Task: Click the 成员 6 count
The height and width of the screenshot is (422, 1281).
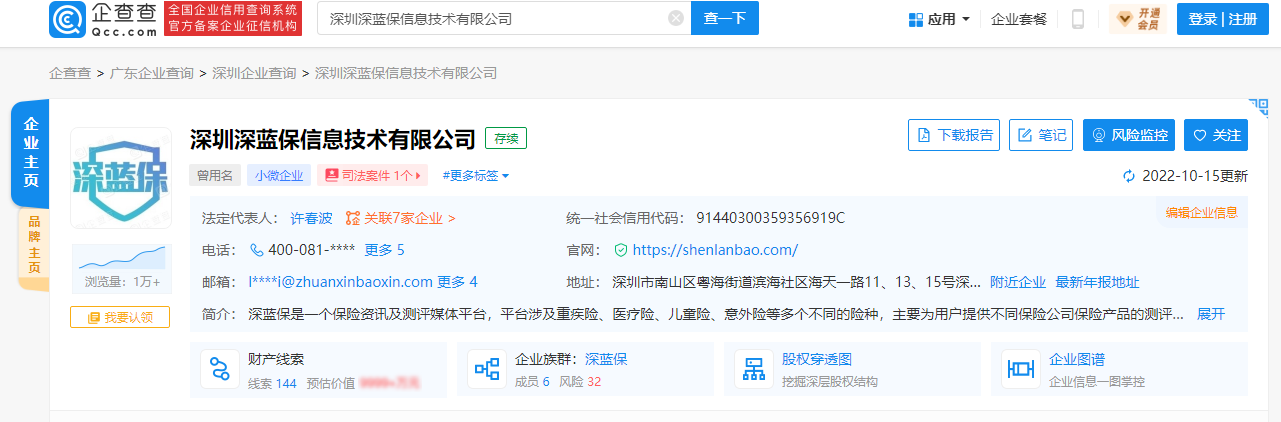Action: (532, 382)
